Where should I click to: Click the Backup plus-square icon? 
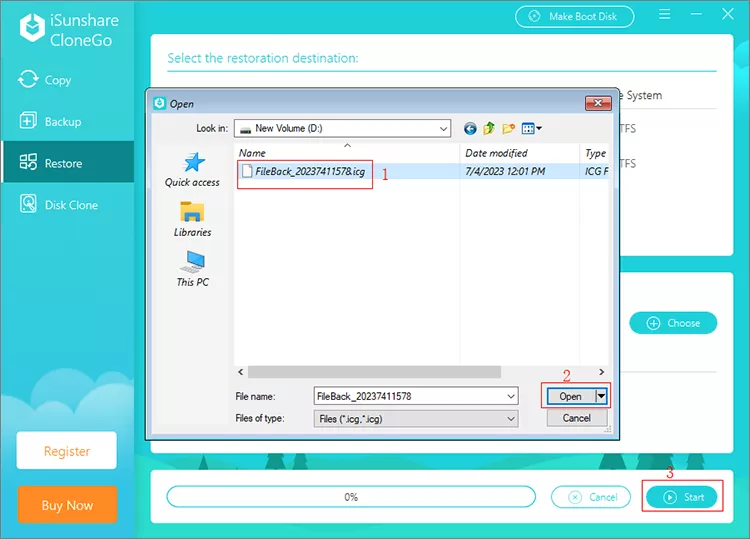pyautogui.click(x=28, y=121)
